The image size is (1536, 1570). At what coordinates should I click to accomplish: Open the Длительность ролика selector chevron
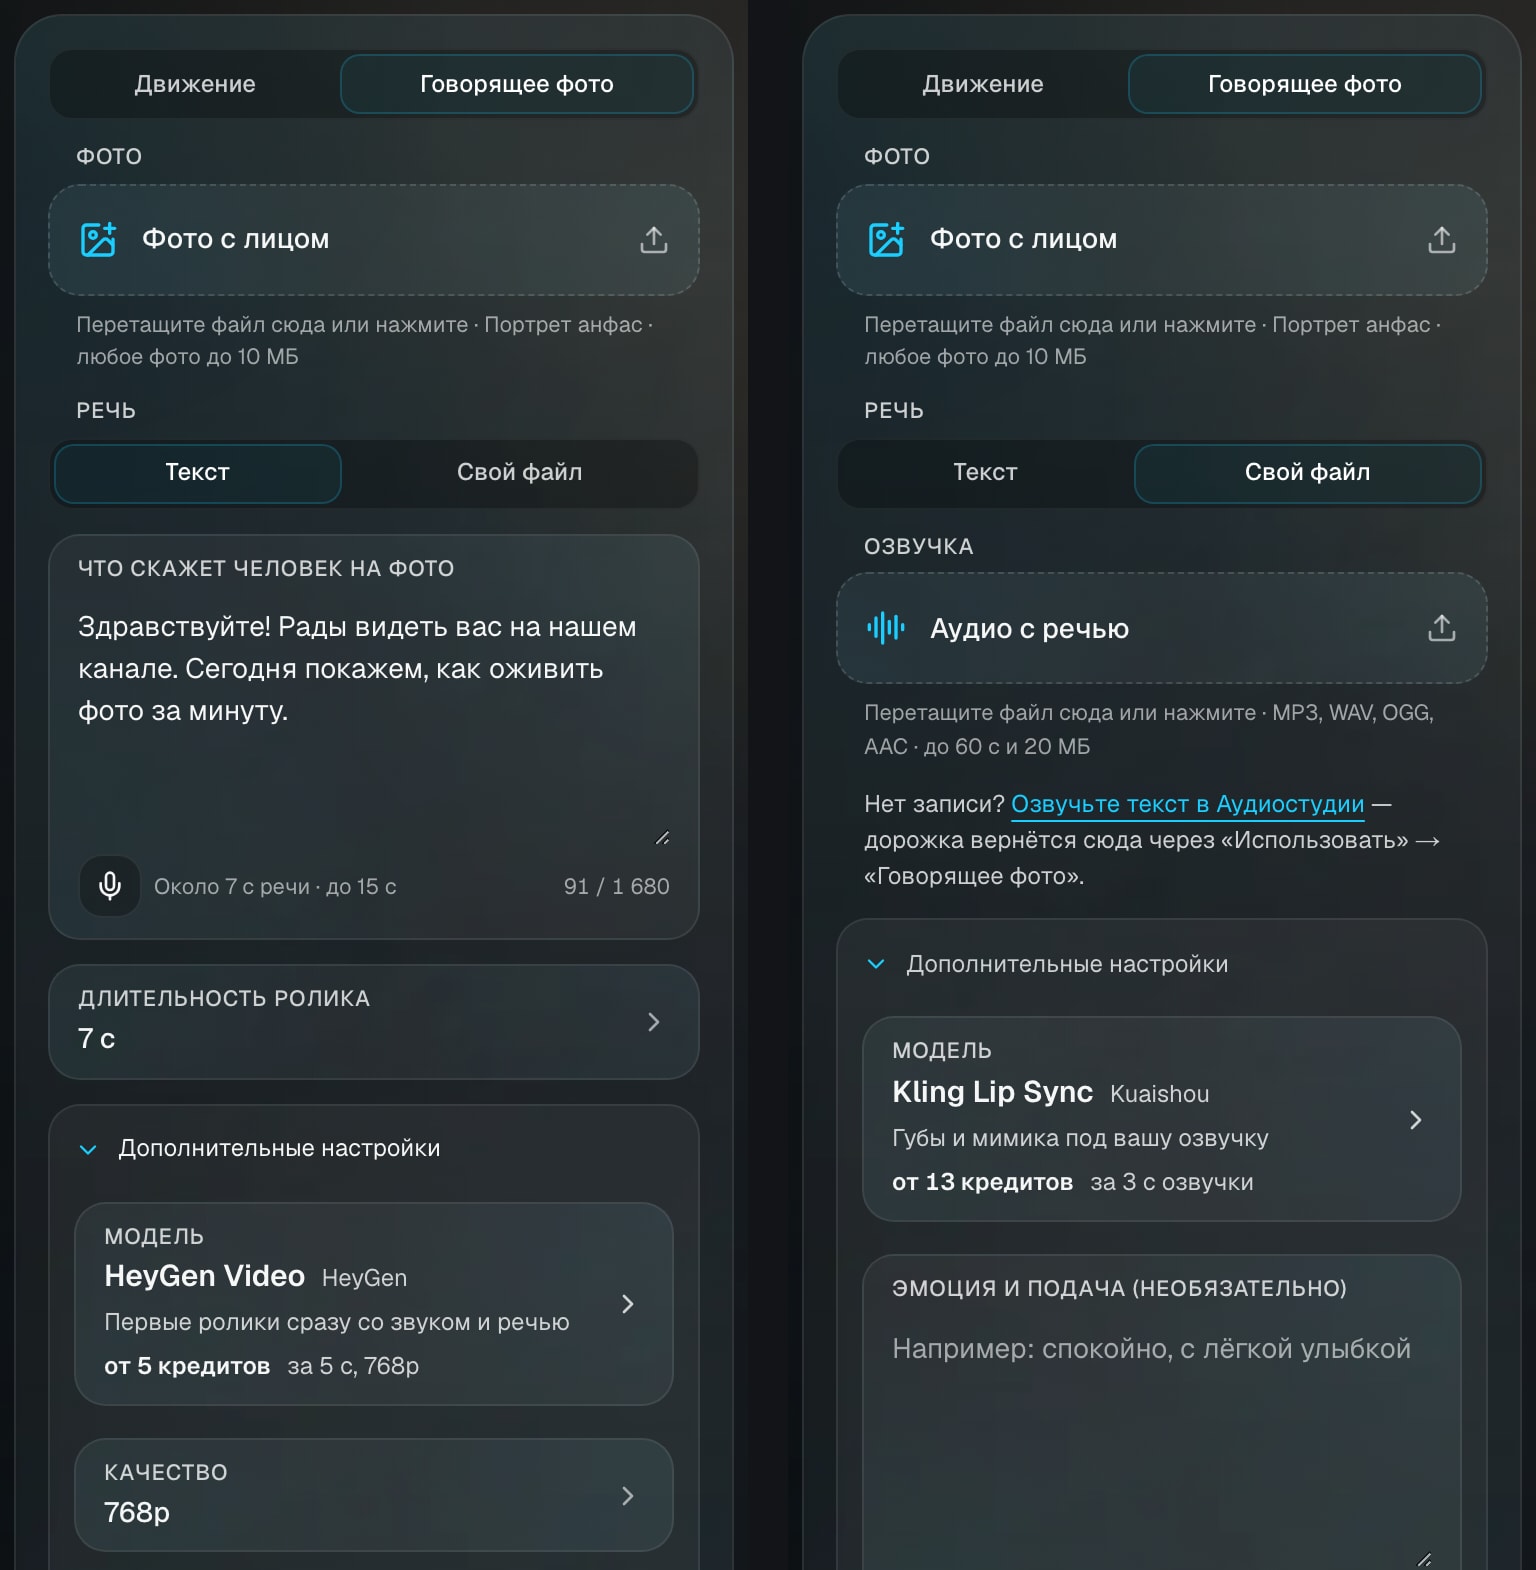tap(654, 1022)
